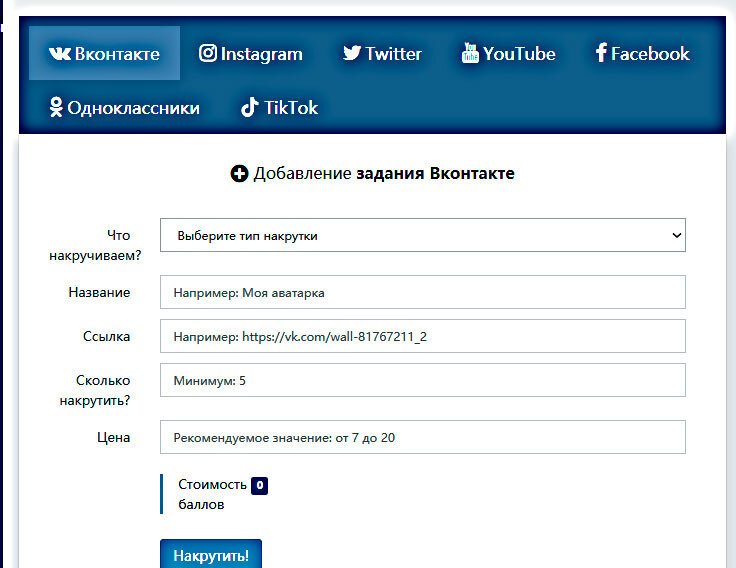Image resolution: width=736 pixels, height=568 pixels.
Task: Switch to the Вконтакте tab
Action: coord(104,53)
